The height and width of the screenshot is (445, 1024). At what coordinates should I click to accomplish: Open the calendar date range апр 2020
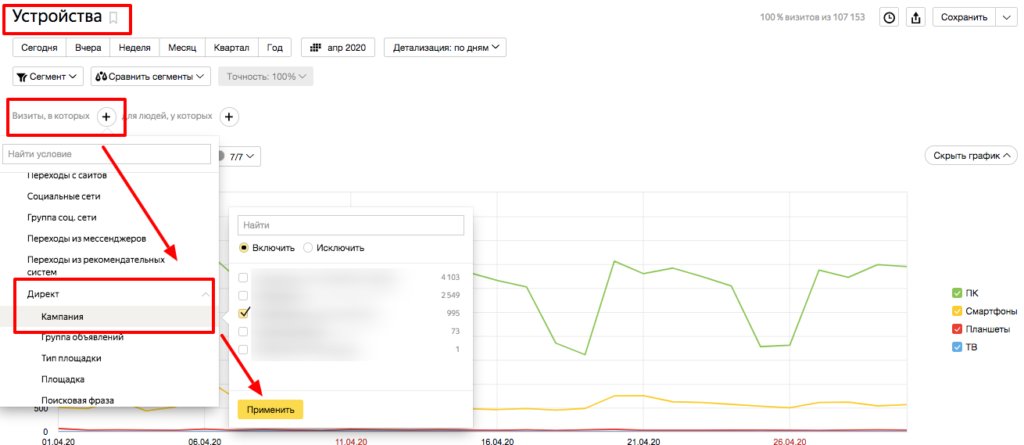339,48
